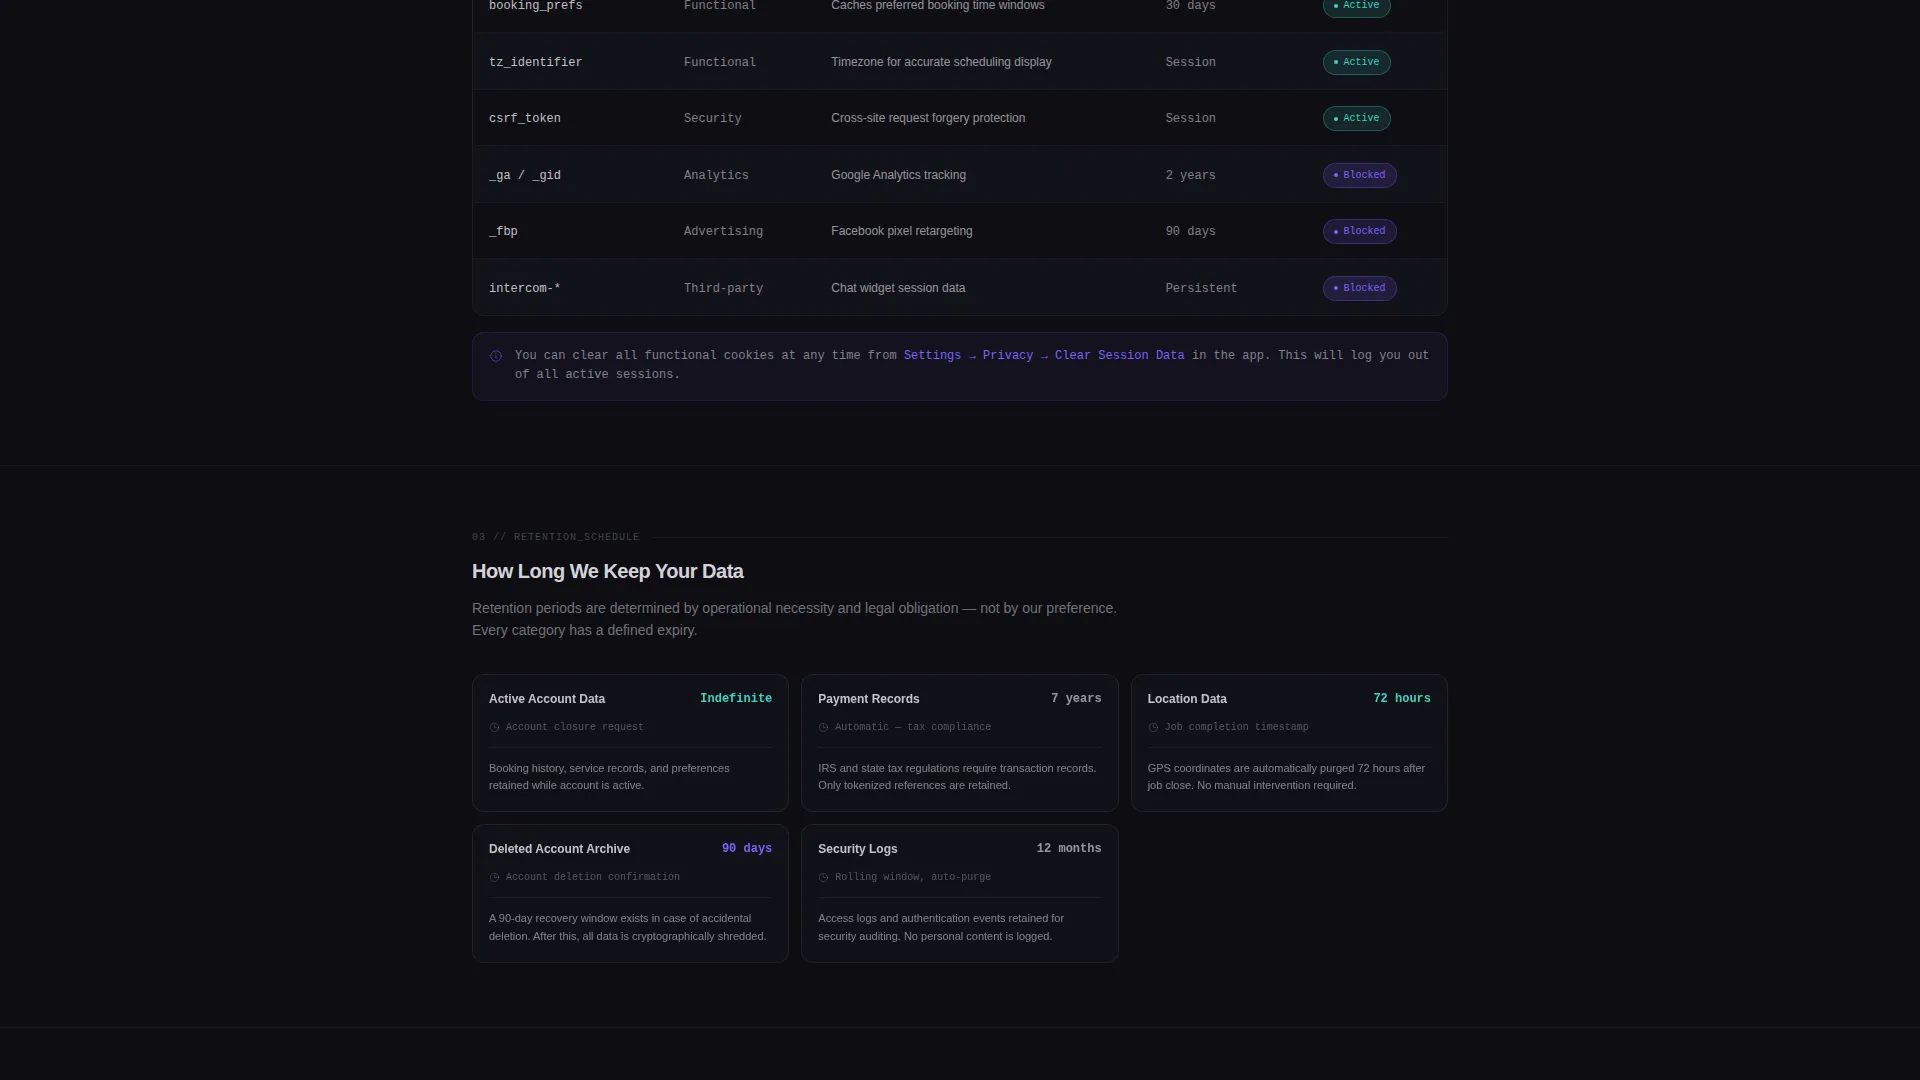Click the clock icon beside Account deletion confirmation

tap(494, 878)
